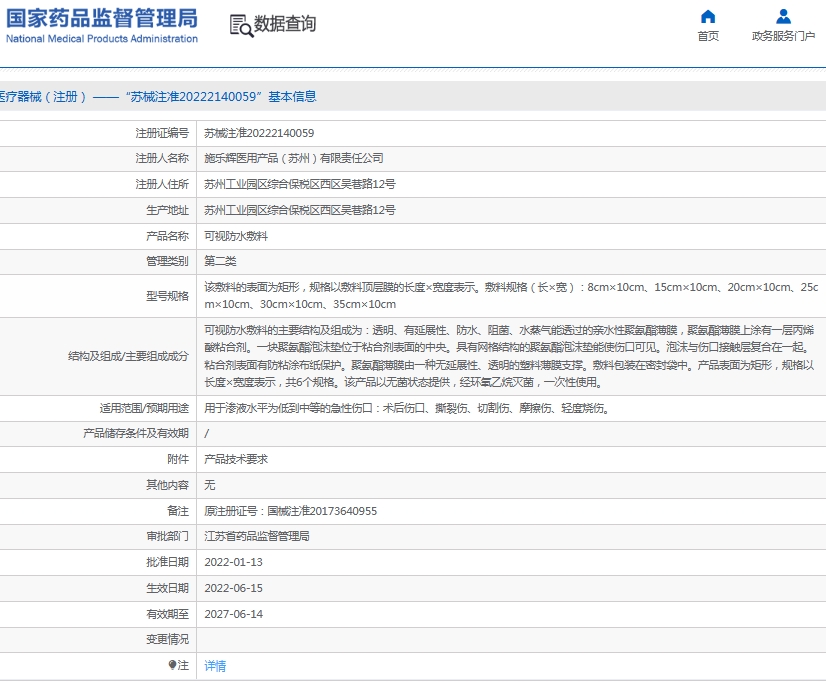Click the 批准日期 row label
The image size is (826, 683).
coord(167,562)
